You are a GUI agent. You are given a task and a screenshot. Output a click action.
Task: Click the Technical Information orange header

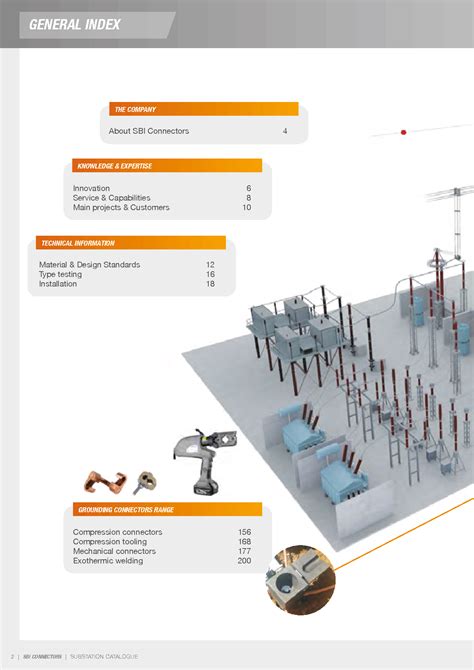coord(131,243)
